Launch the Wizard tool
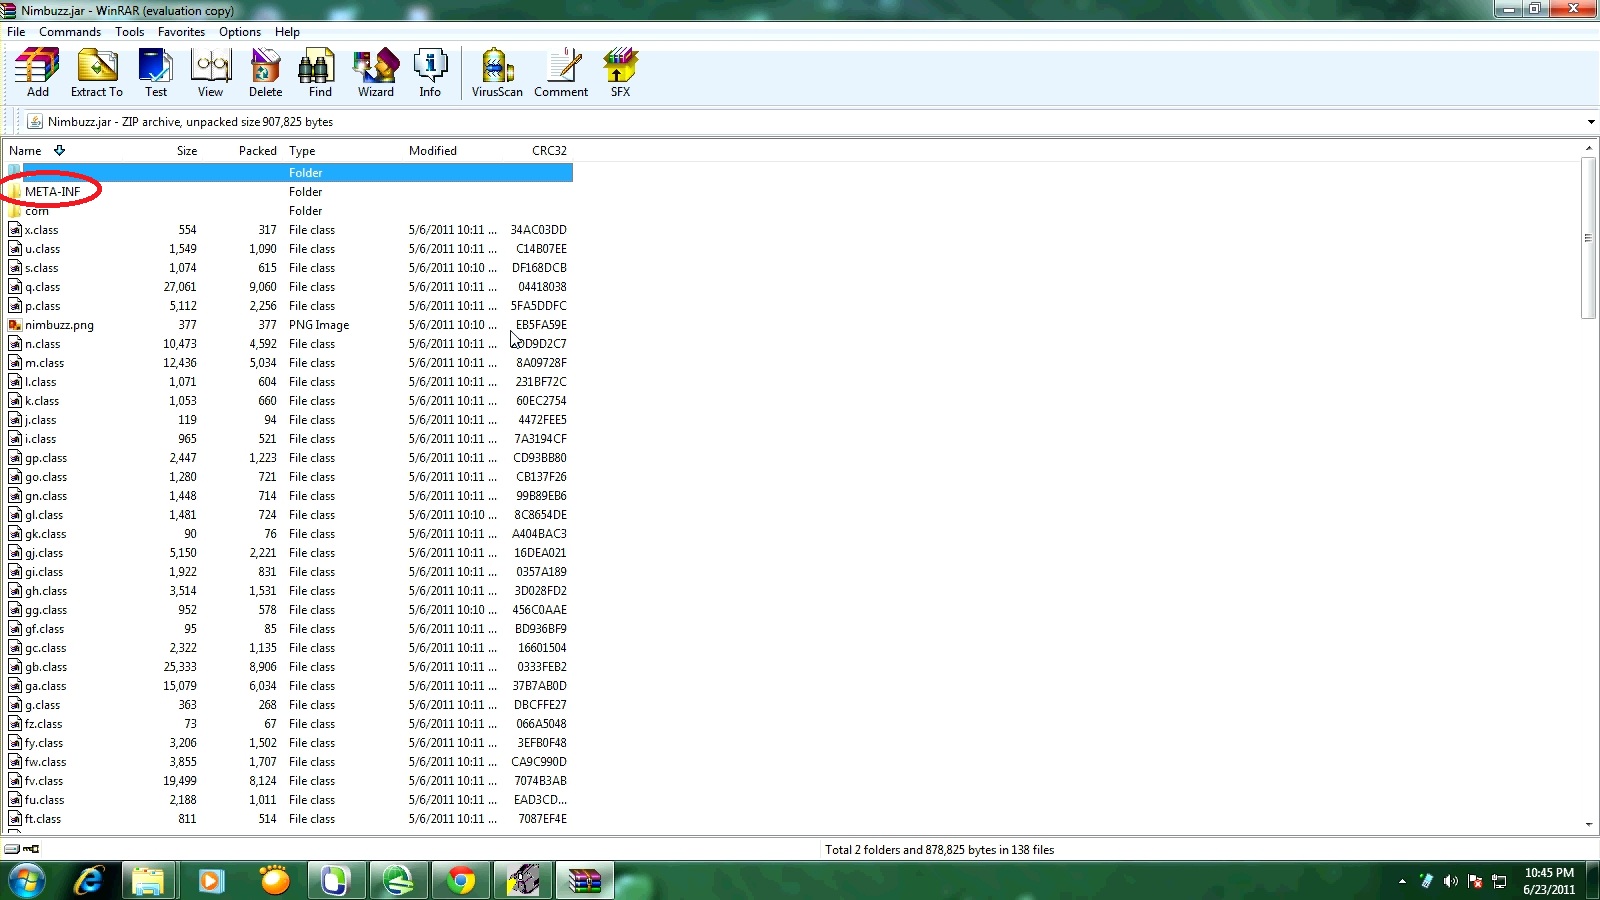1600x900 pixels. coord(376,72)
